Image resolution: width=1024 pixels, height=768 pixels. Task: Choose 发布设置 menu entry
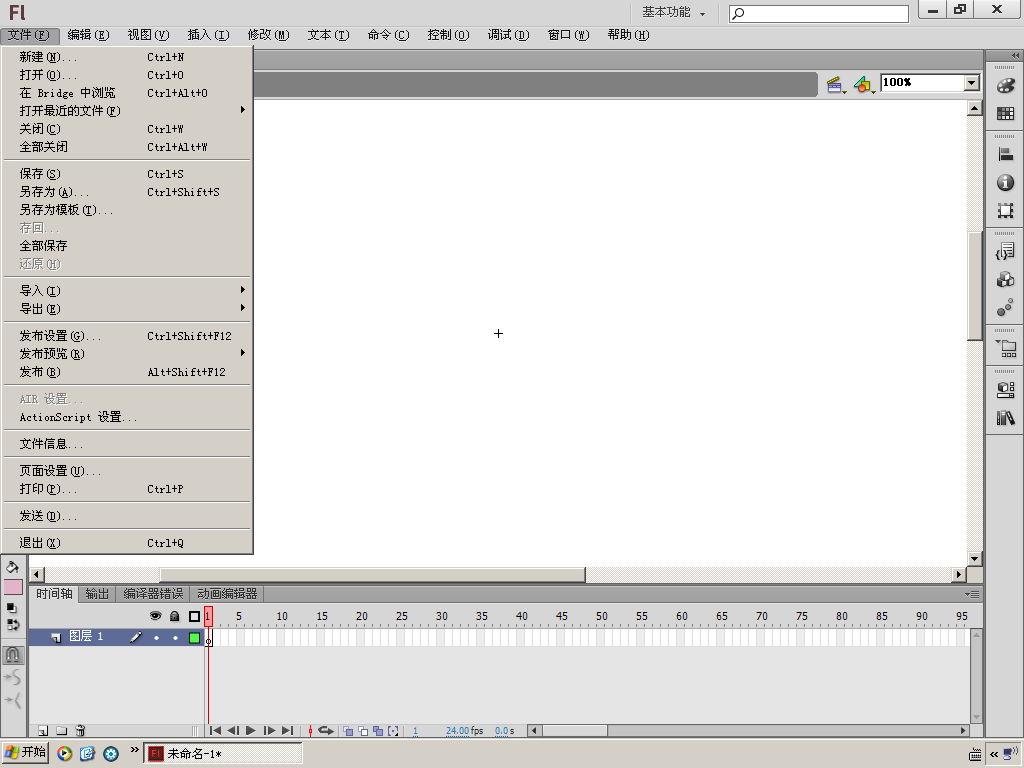[128, 336]
